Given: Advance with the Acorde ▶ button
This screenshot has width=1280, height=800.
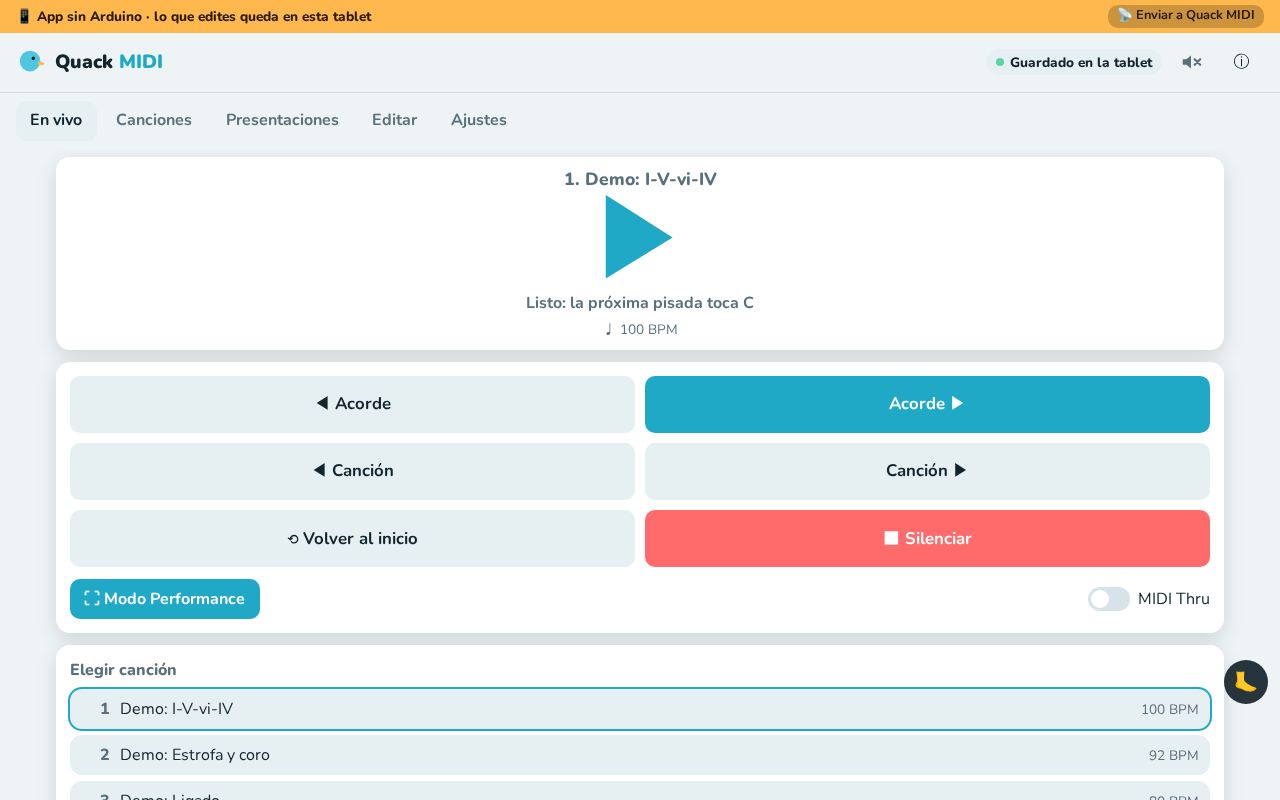Looking at the screenshot, I should coord(927,404).
